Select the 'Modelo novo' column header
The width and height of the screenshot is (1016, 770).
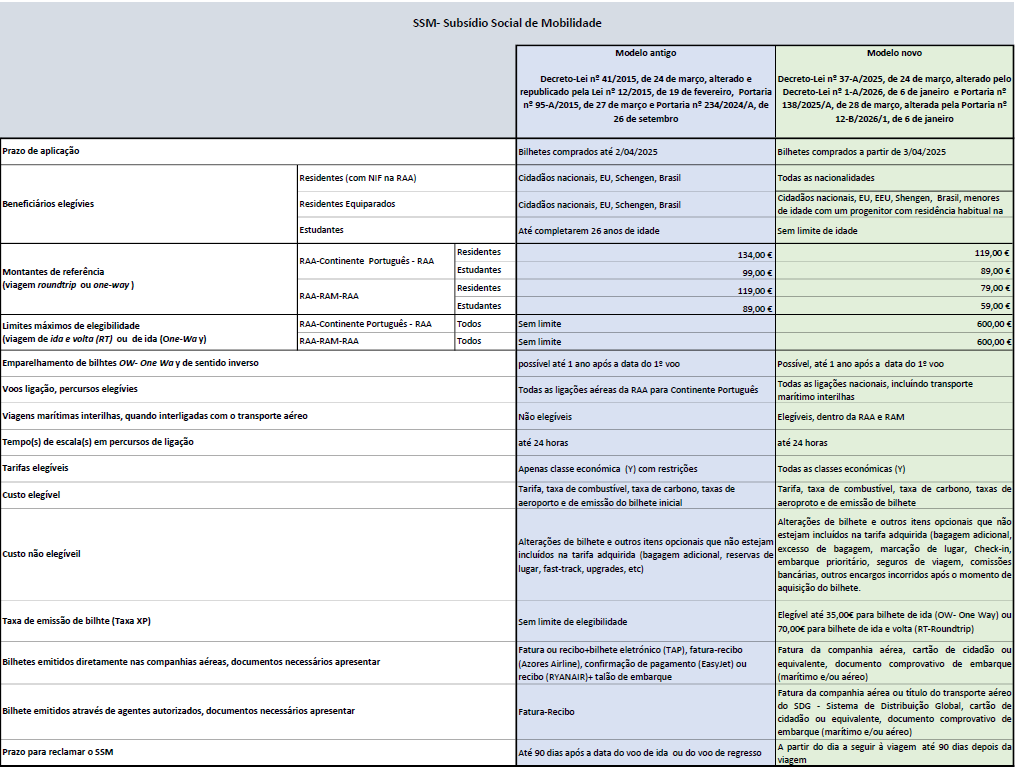coord(894,52)
